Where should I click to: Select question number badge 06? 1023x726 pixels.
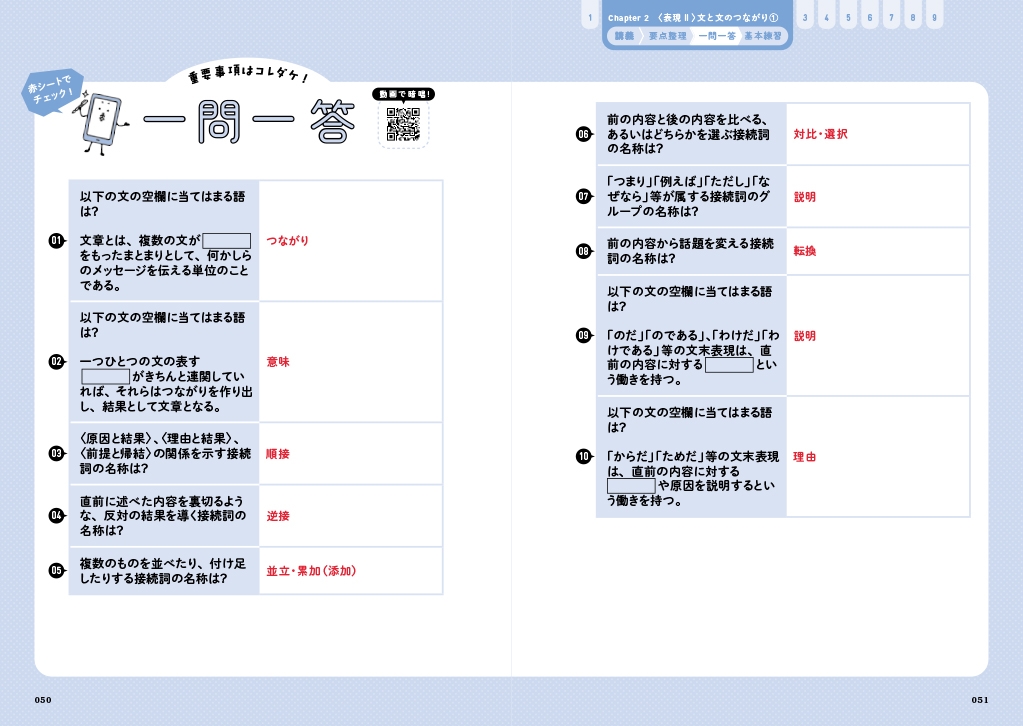tap(584, 134)
